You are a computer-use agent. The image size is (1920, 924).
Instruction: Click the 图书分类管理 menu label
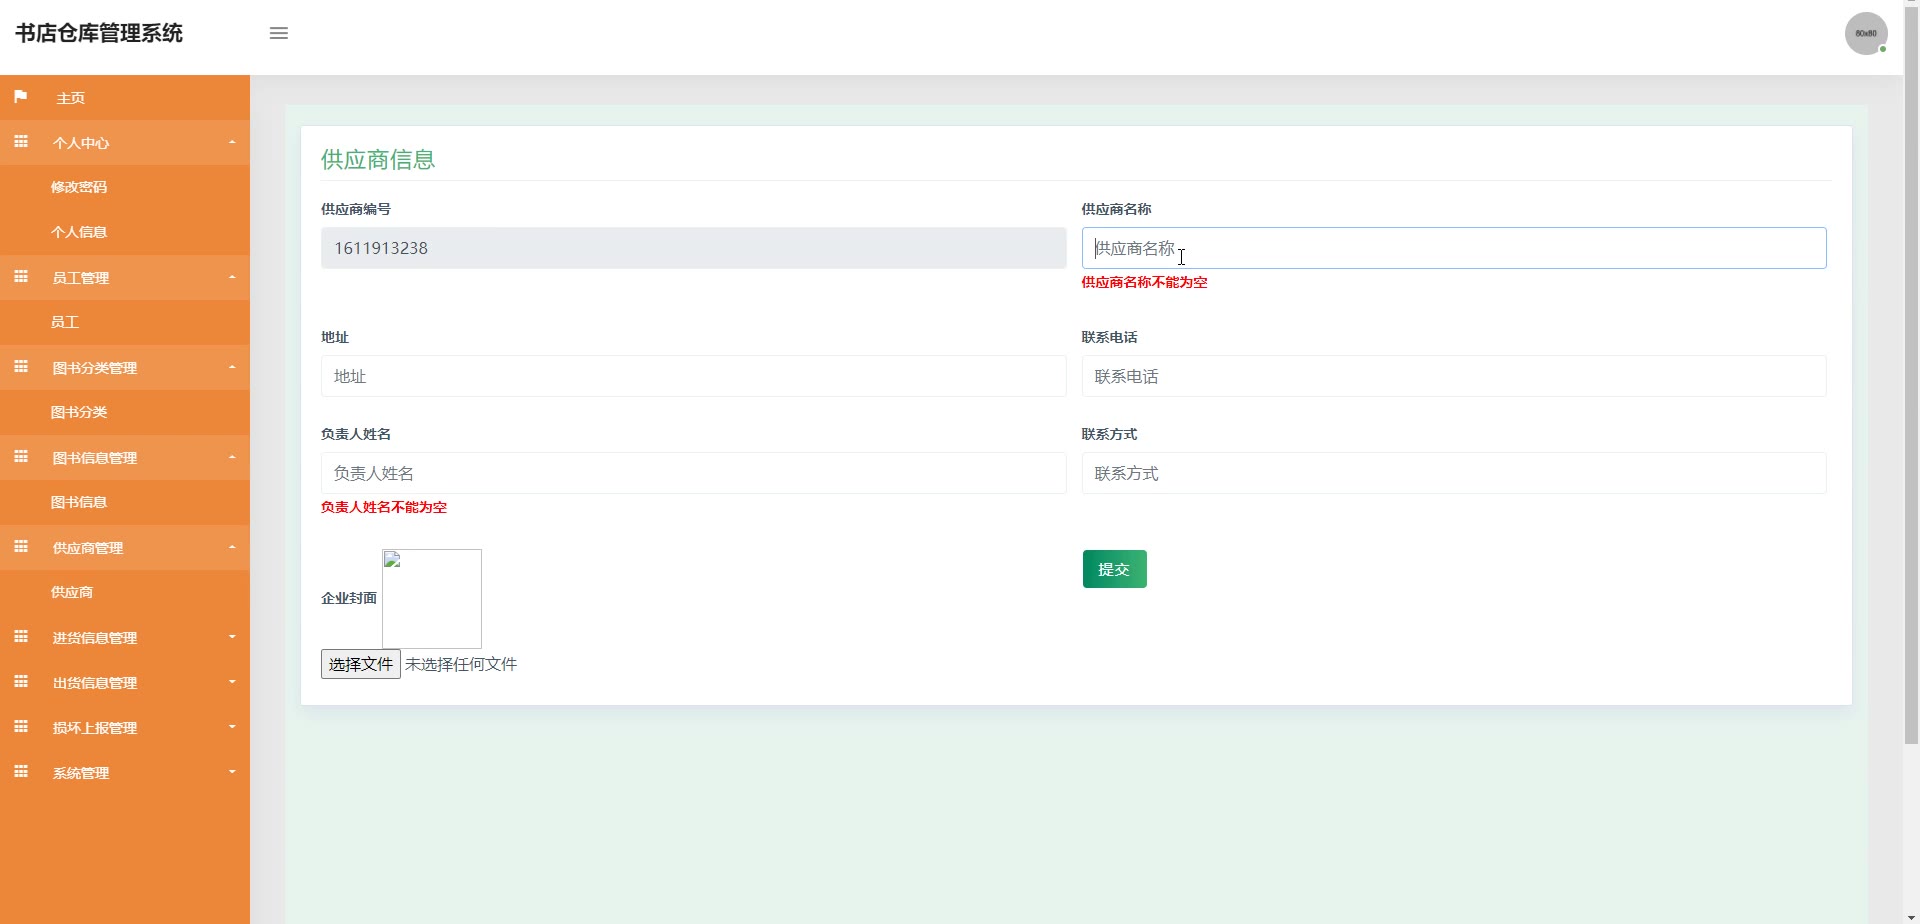click(x=95, y=368)
